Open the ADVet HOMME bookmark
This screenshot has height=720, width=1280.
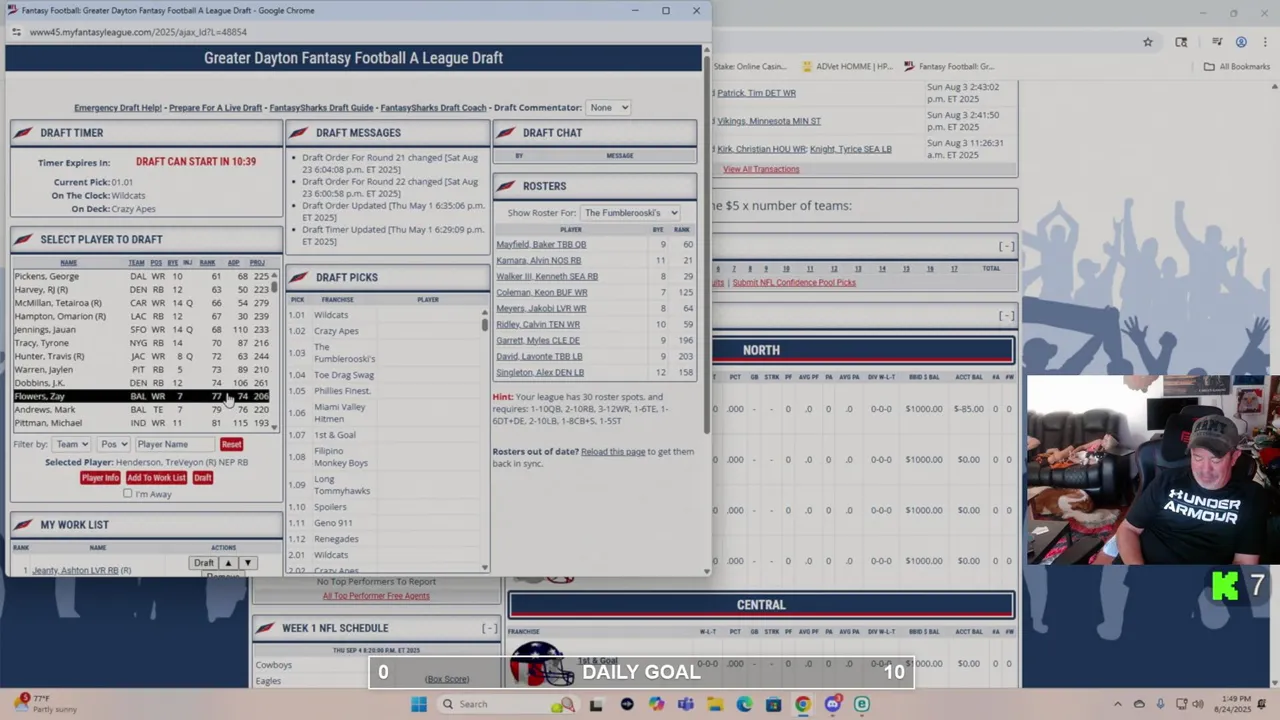[x=846, y=67]
